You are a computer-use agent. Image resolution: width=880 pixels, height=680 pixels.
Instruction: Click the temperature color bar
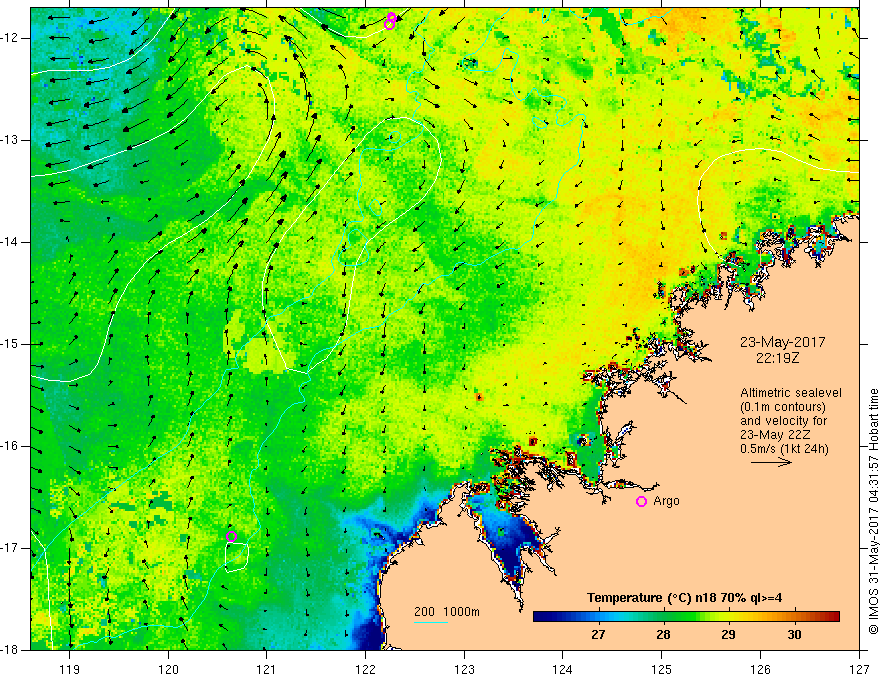click(686, 617)
